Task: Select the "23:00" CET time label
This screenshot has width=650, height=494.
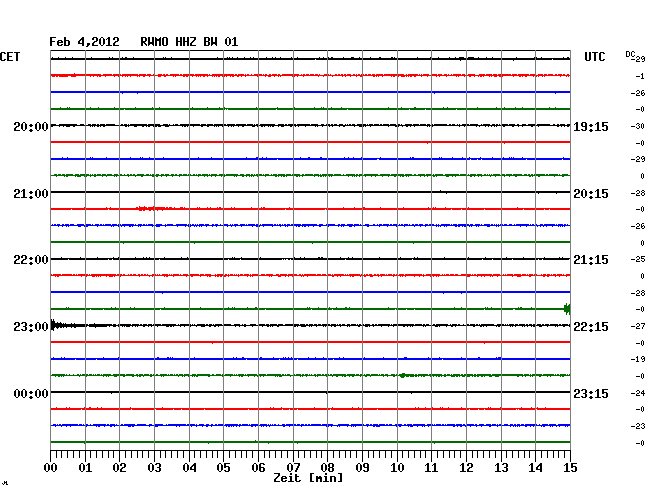Action: tap(31, 327)
